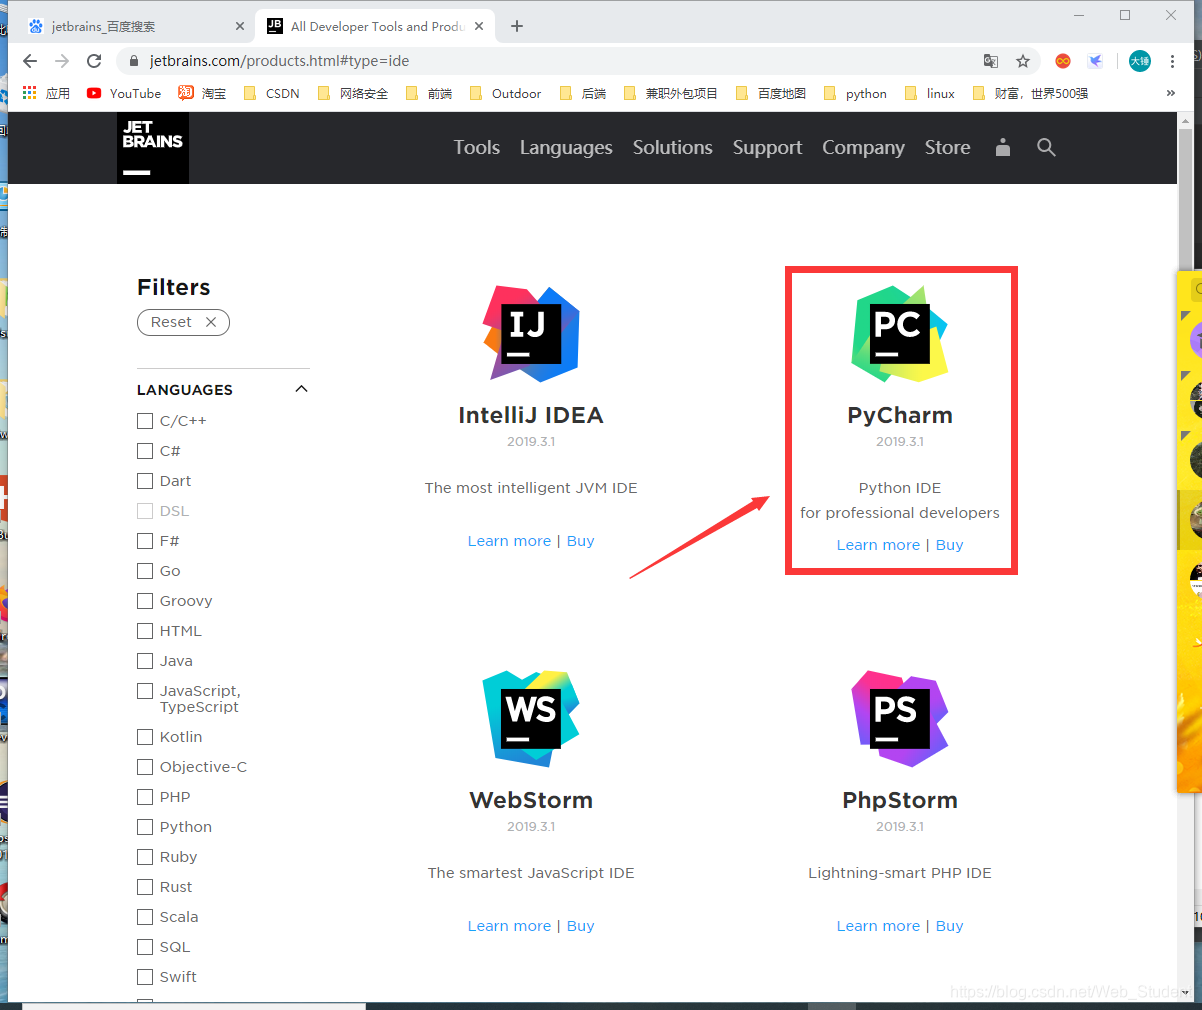Reload the current page
This screenshot has width=1202, height=1010.
coord(94,61)
